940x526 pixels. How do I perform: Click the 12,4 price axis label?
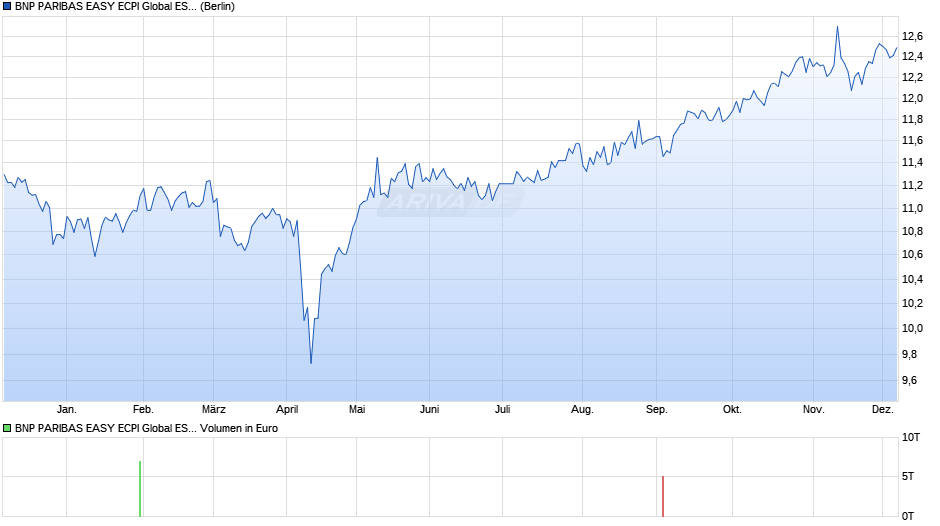point(912,56)
